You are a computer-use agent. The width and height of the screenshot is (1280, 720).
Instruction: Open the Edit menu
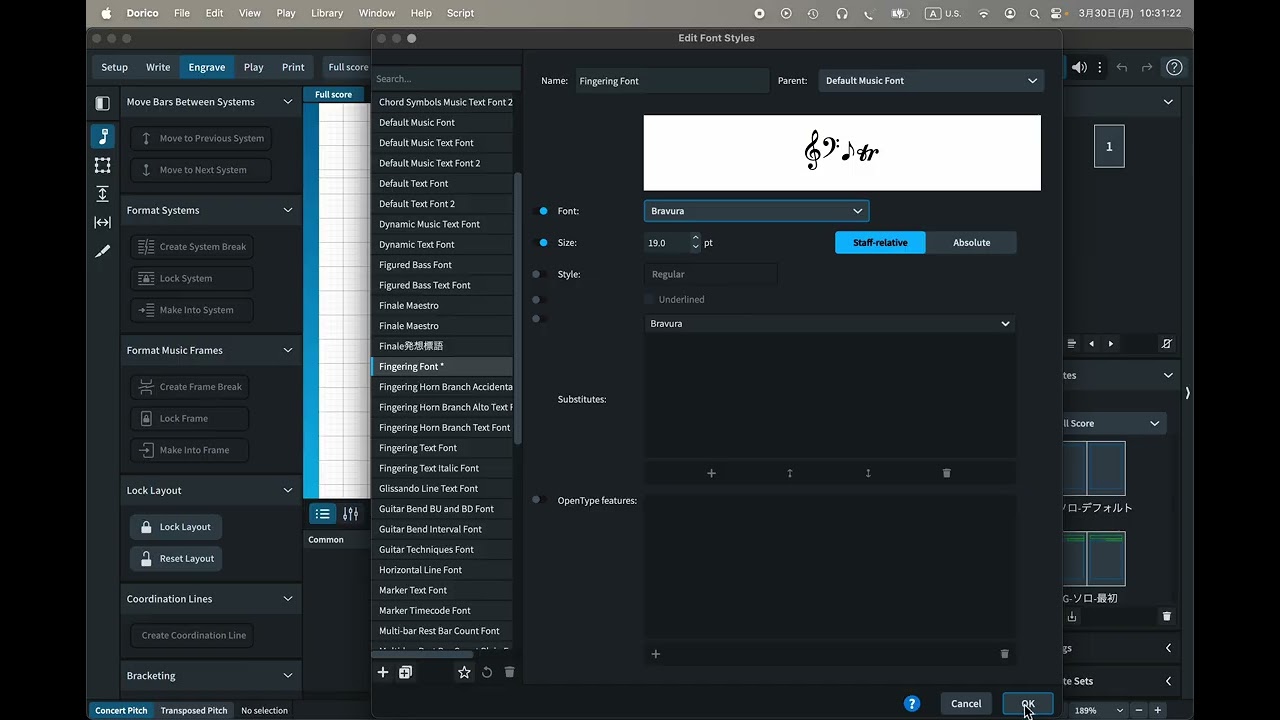[214, 13]
